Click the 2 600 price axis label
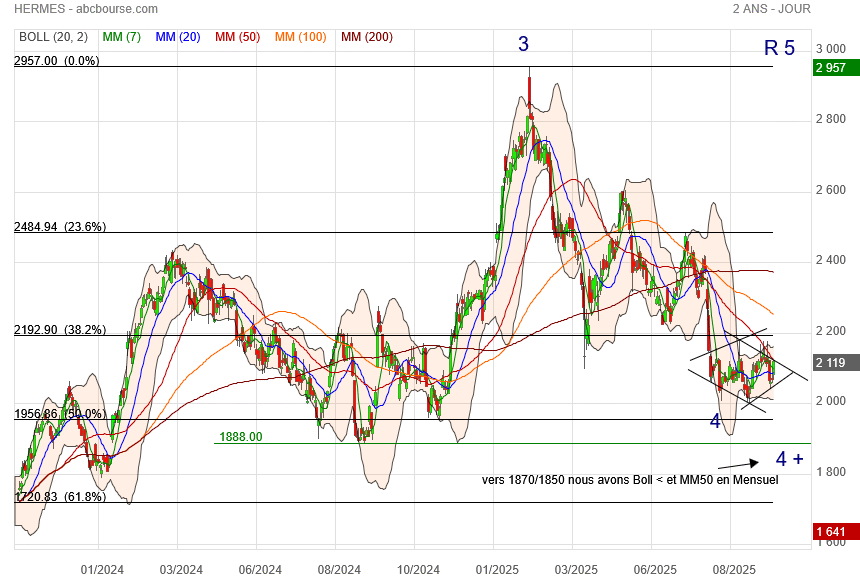The width and height of the screenshot is (860, 580). 831,190
